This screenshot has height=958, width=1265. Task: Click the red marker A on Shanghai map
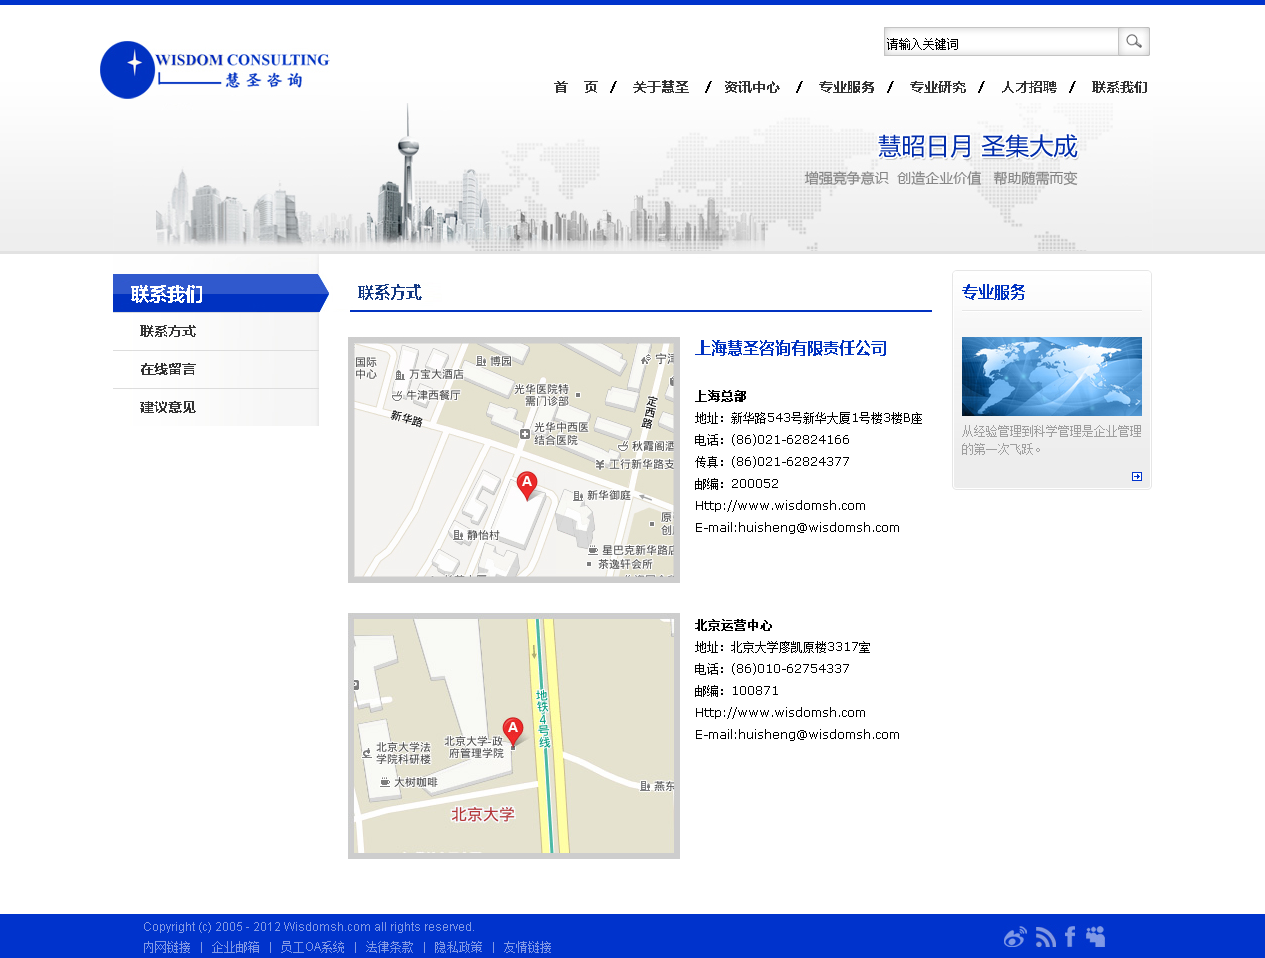(x=527, y=485)
